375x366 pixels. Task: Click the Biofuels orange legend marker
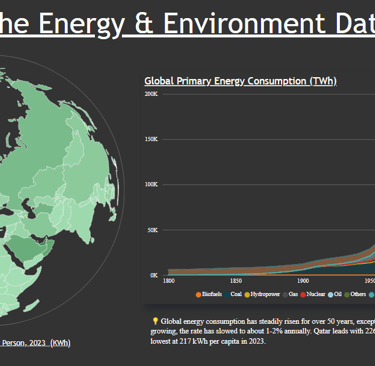coord(198,295)
